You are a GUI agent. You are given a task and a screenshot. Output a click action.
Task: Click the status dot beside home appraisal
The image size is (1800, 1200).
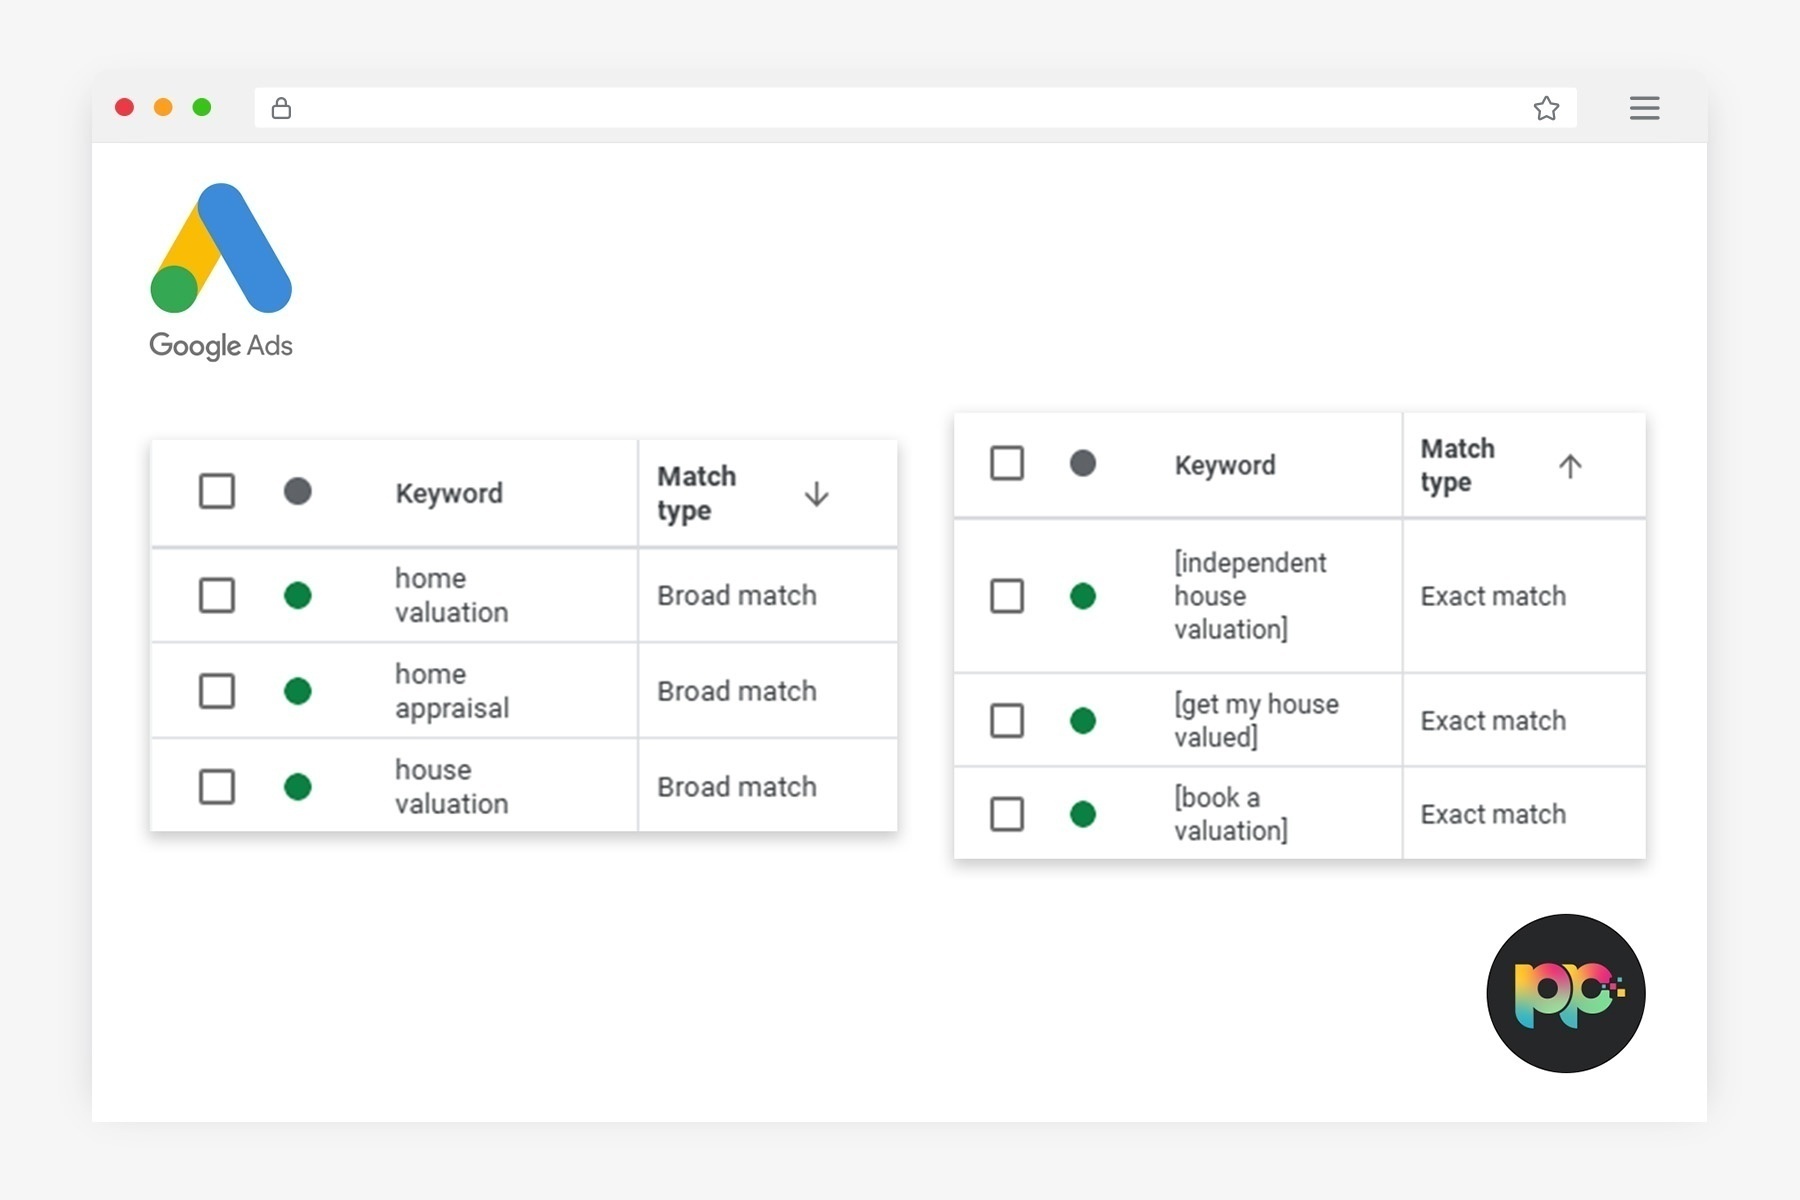point(297,690)
